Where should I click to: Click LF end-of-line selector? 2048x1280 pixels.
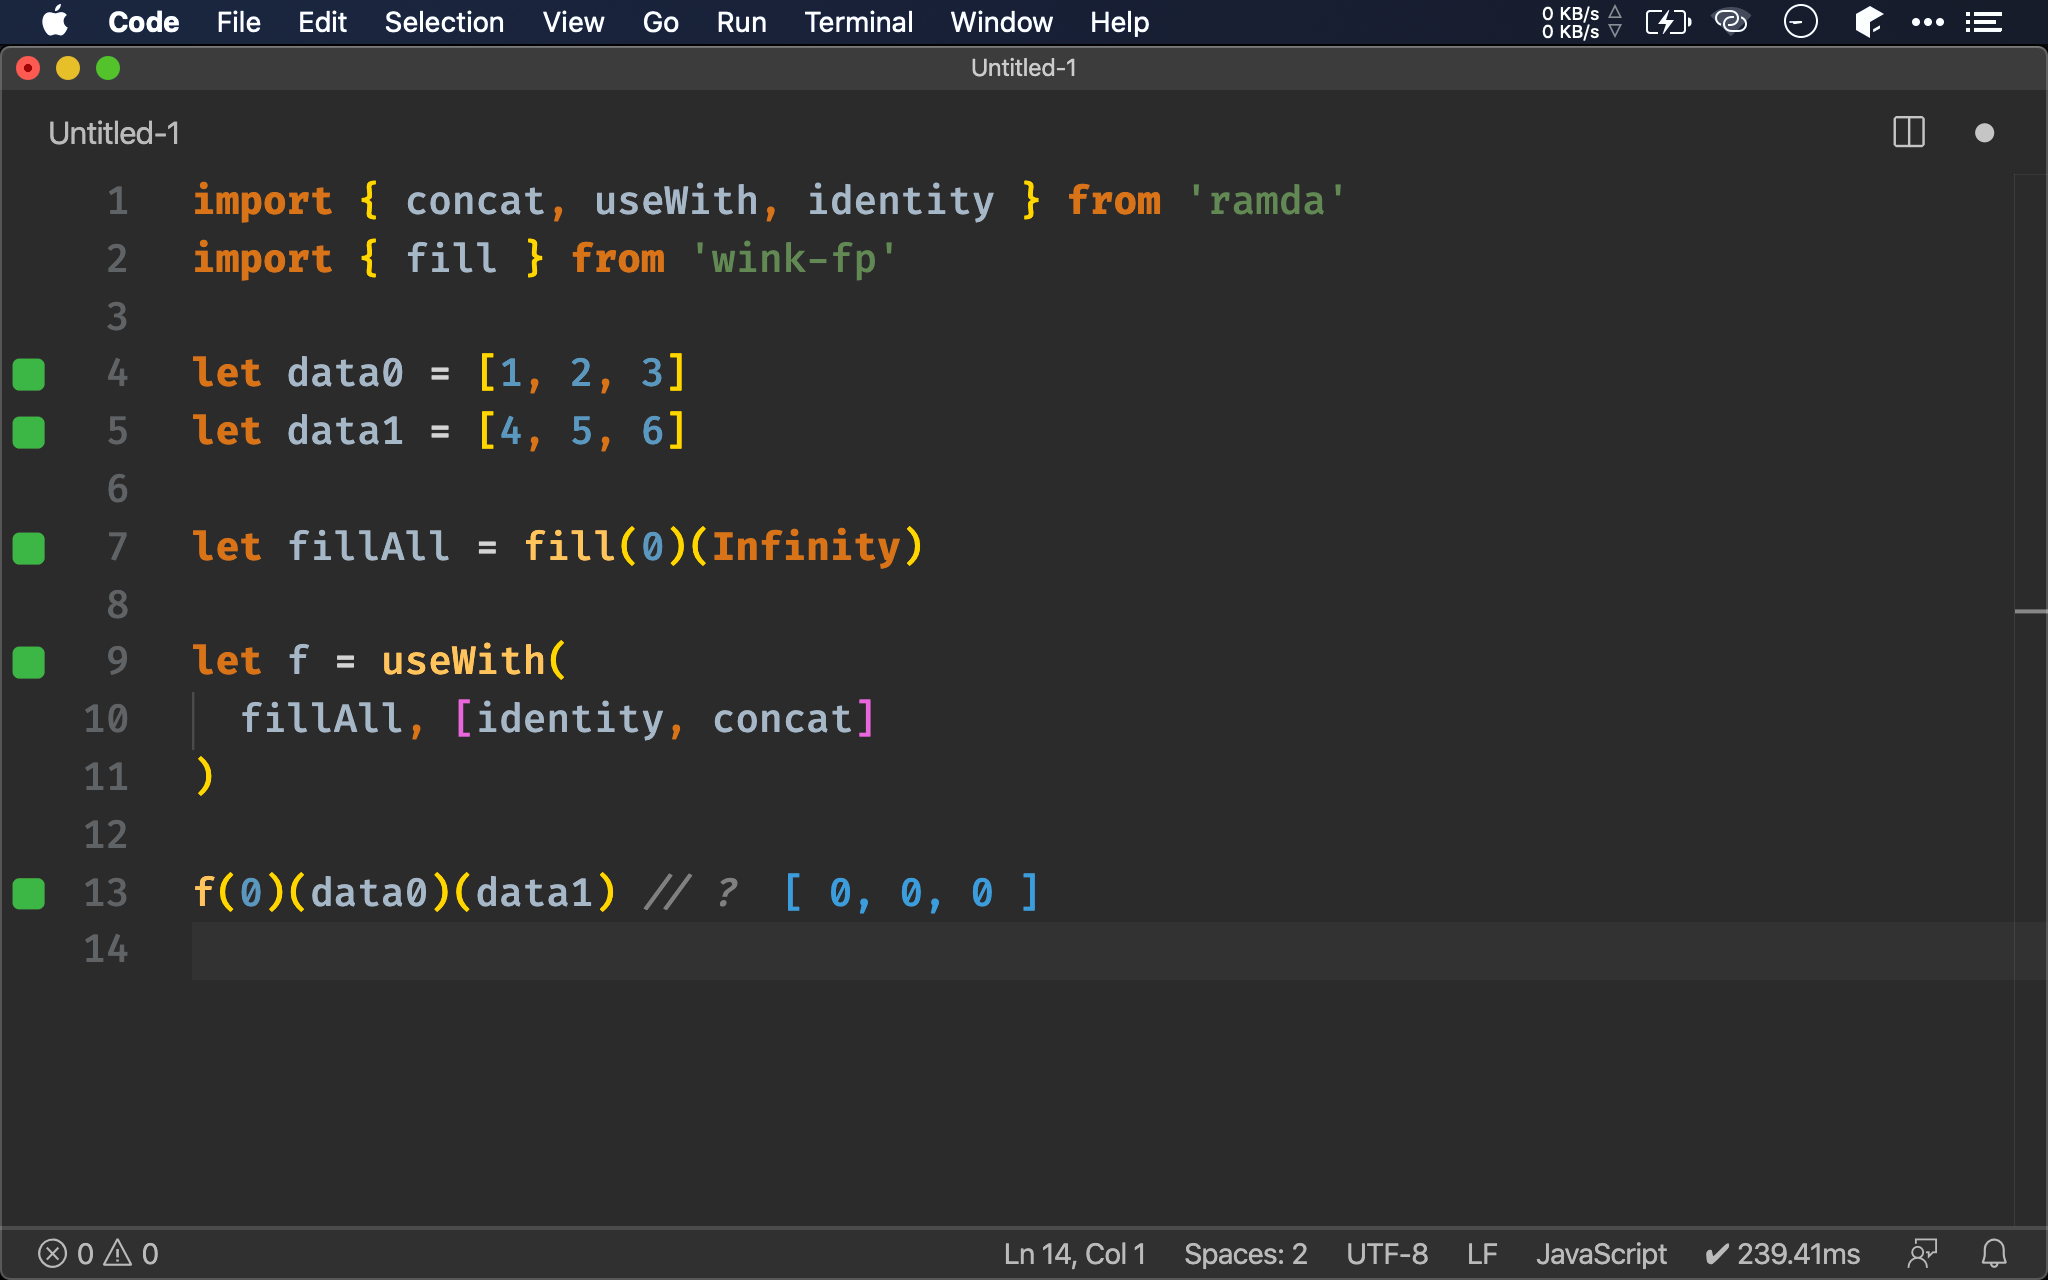pyautogui.click(x=1482, y=1254)
